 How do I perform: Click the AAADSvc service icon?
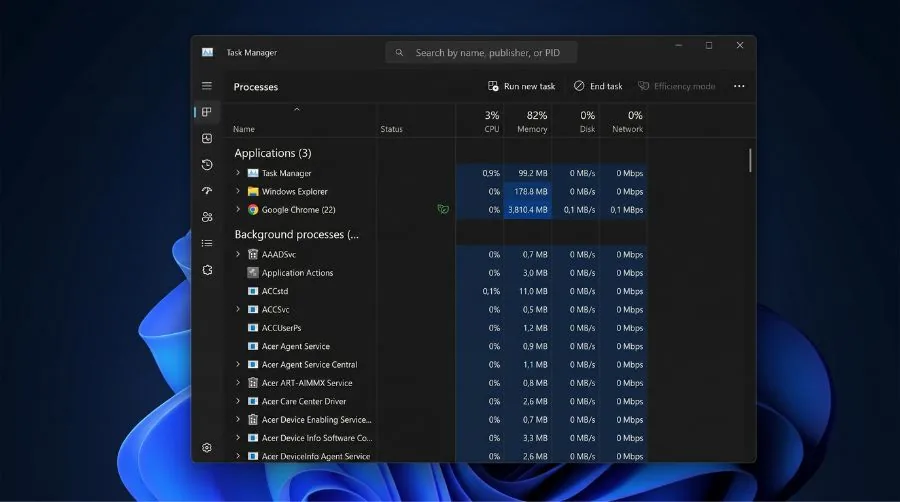(253, 254)
